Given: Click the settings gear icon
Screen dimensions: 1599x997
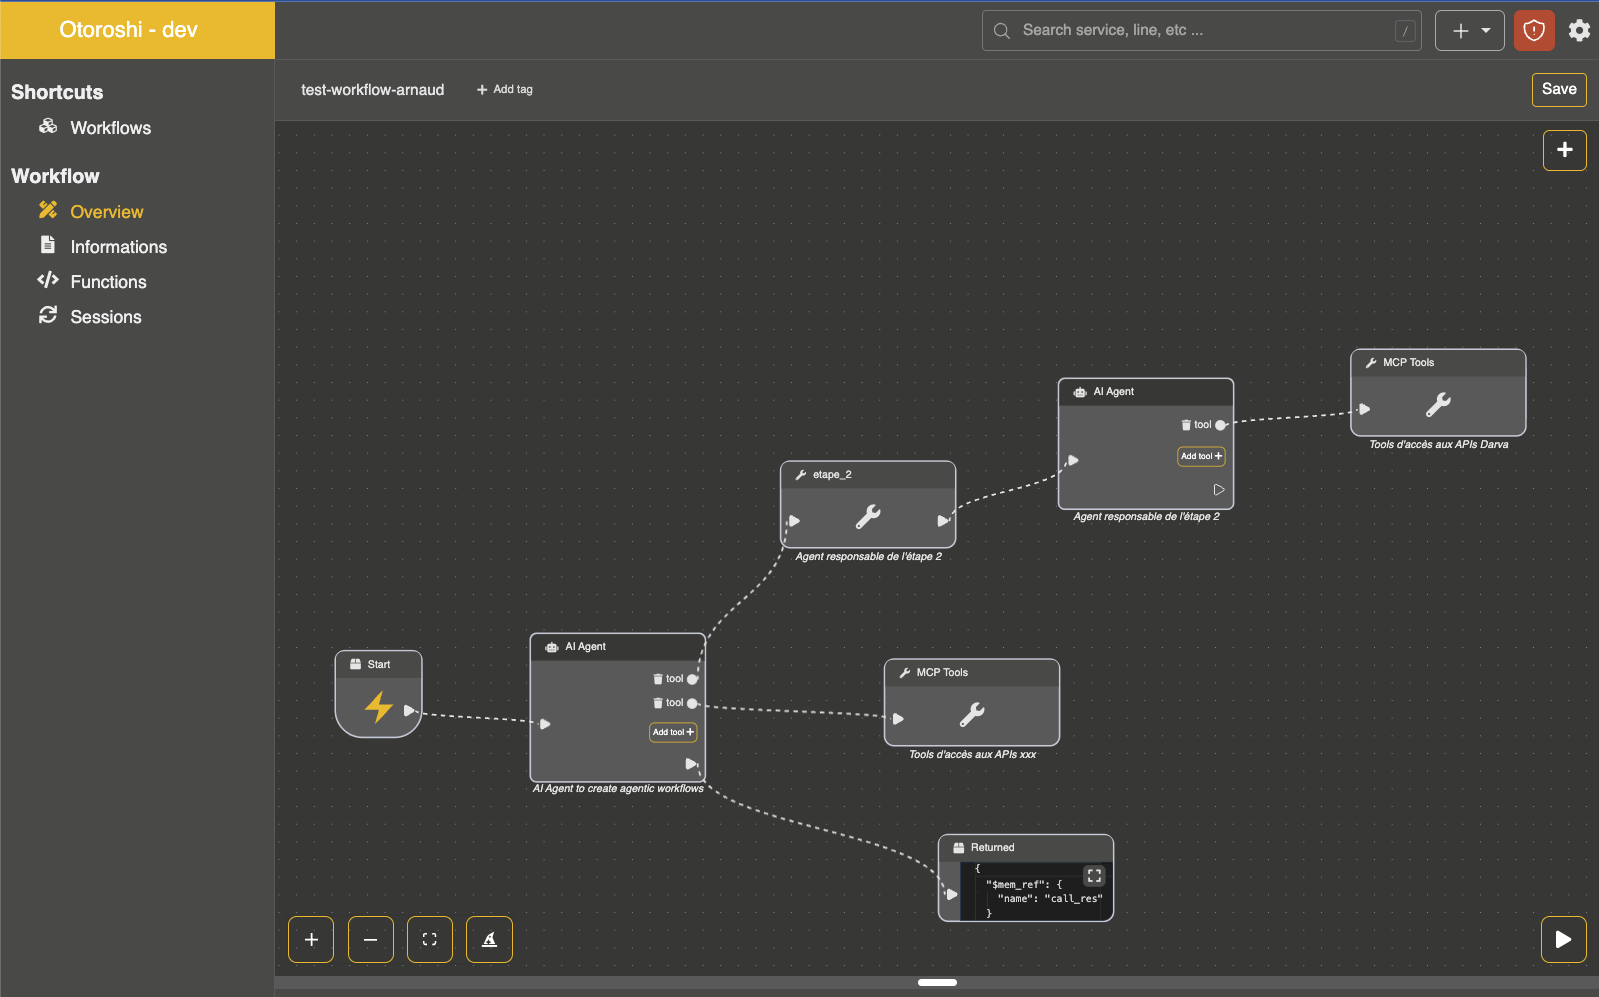Looking at the screenshot, I should click(x=1579, y=31).
